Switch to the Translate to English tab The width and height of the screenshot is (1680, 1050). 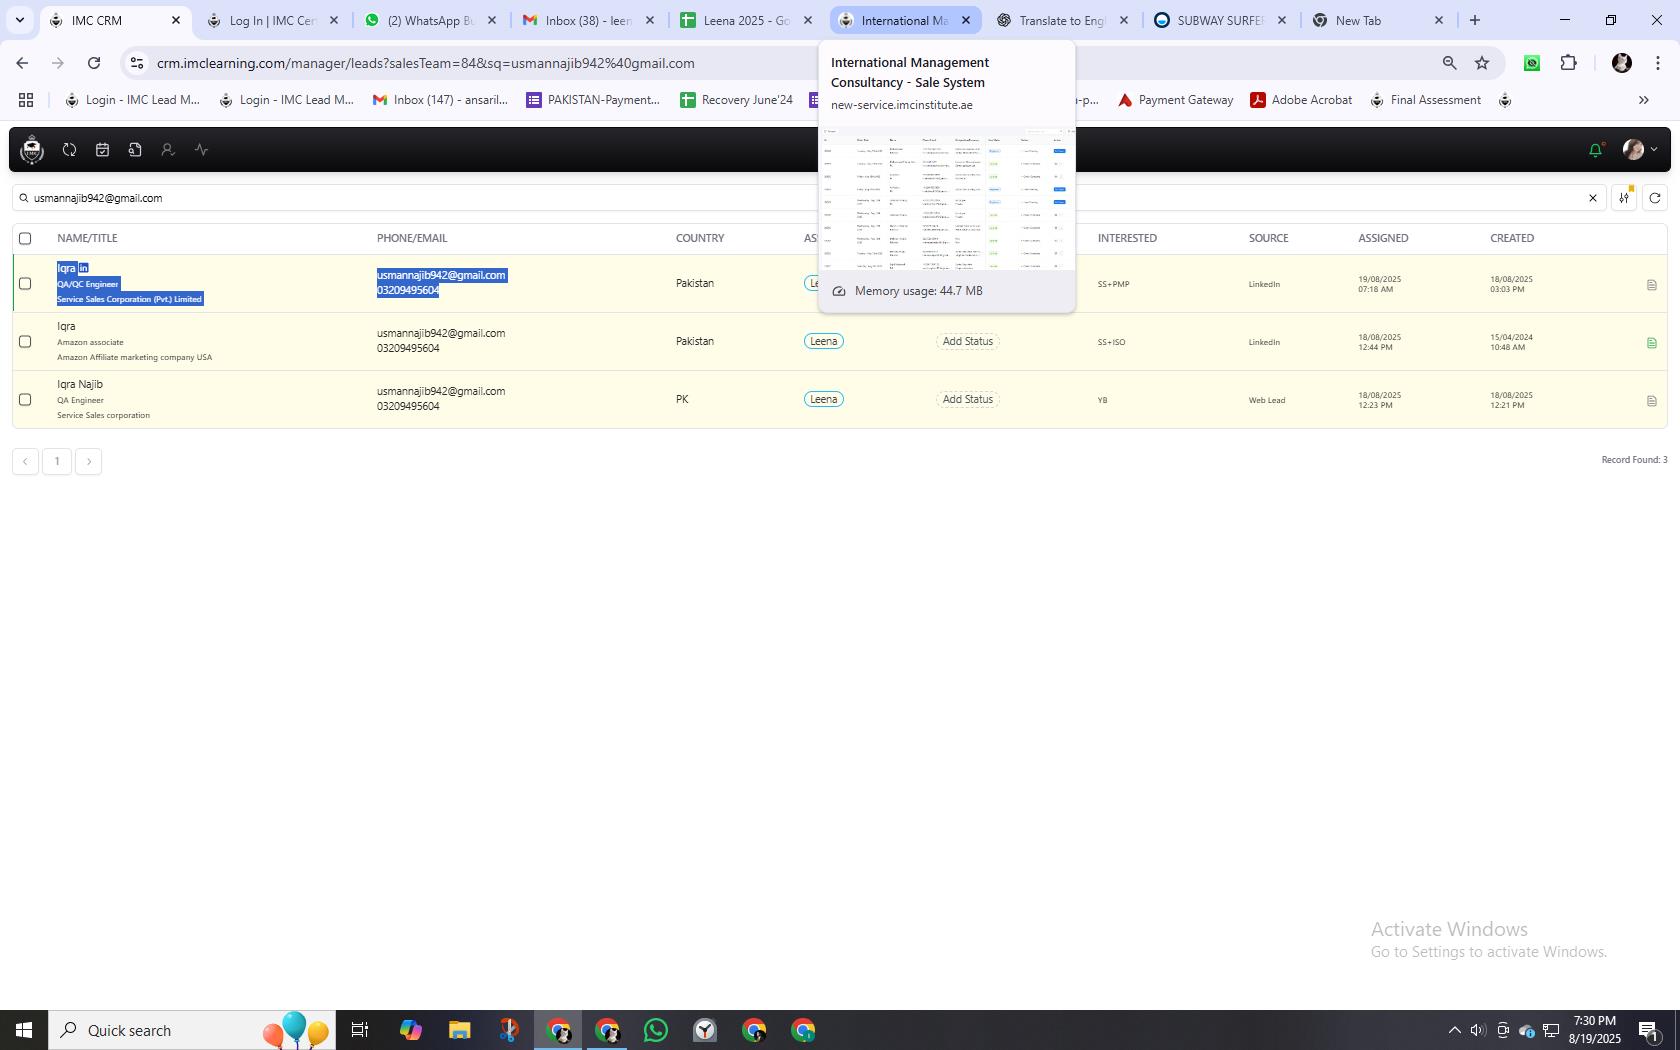(x=1062, y=20)
